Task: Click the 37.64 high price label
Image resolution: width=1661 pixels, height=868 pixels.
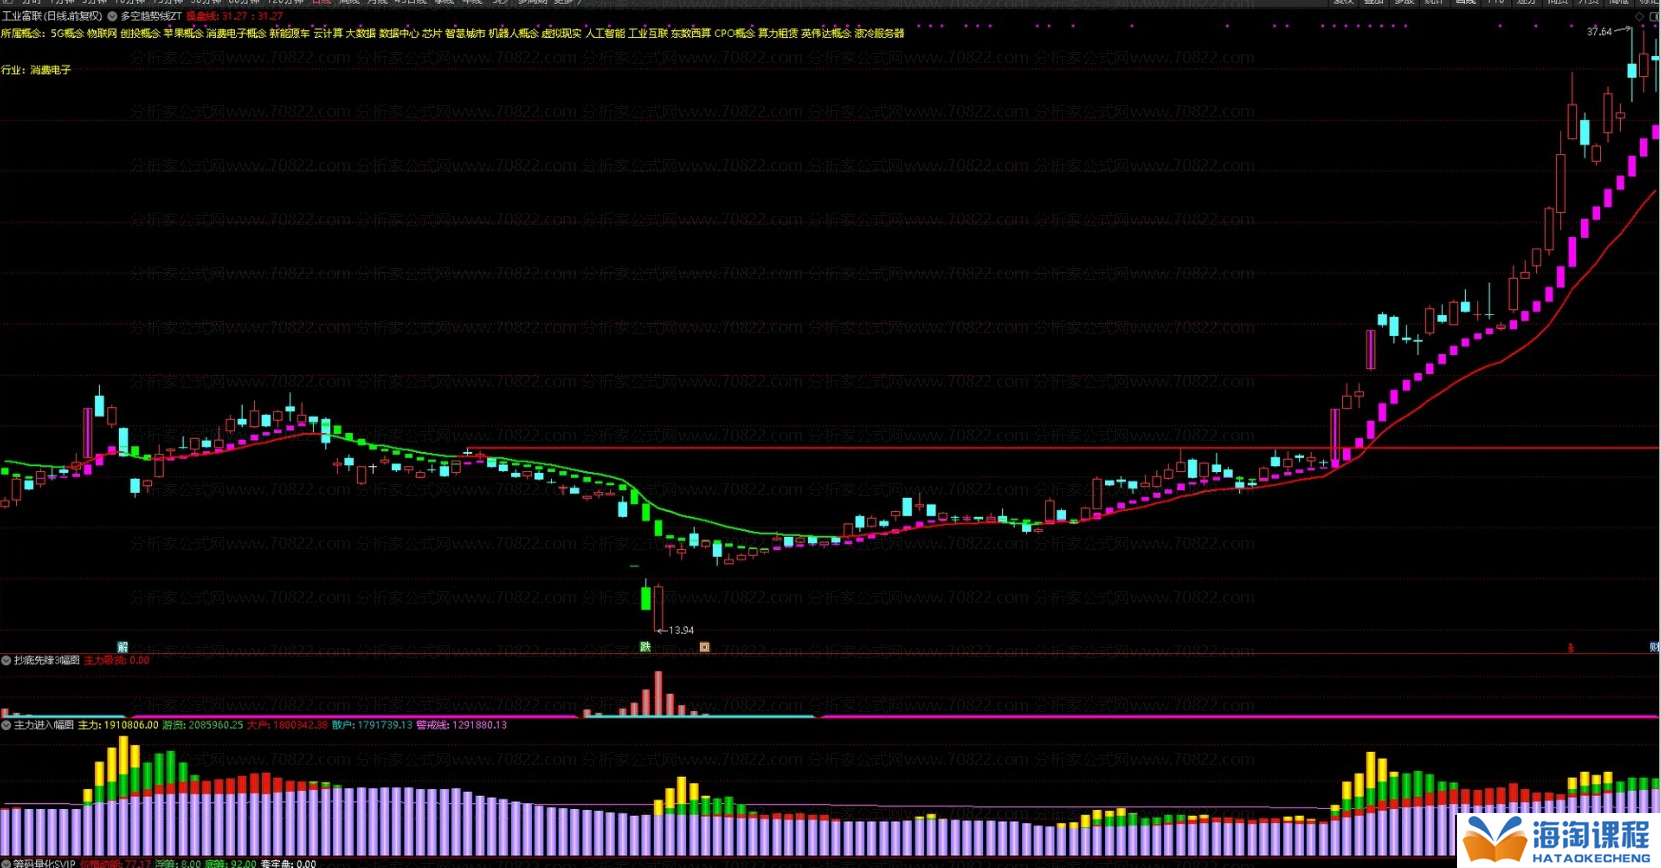Action: click(1599, 32)
